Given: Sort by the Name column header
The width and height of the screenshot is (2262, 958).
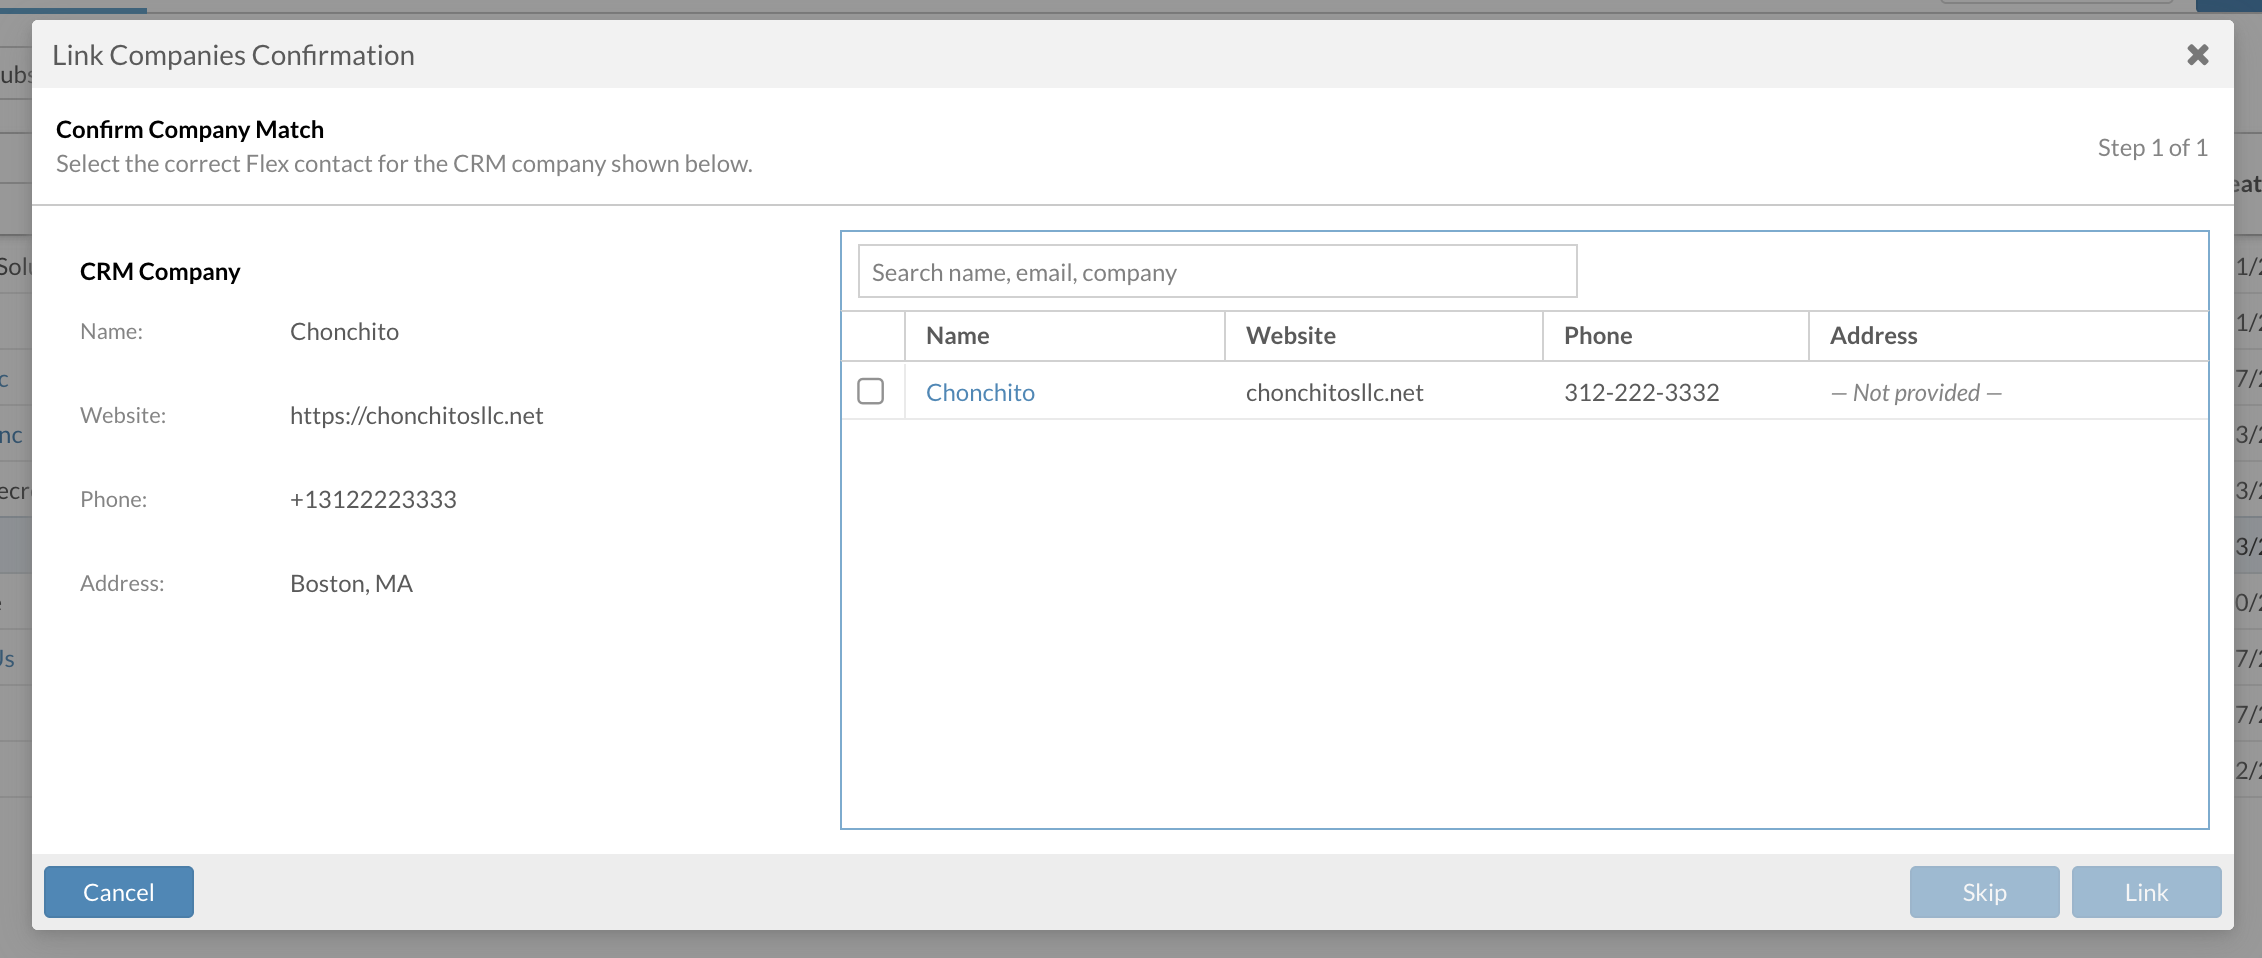Looking at the screenshot, I should [957, 336].
